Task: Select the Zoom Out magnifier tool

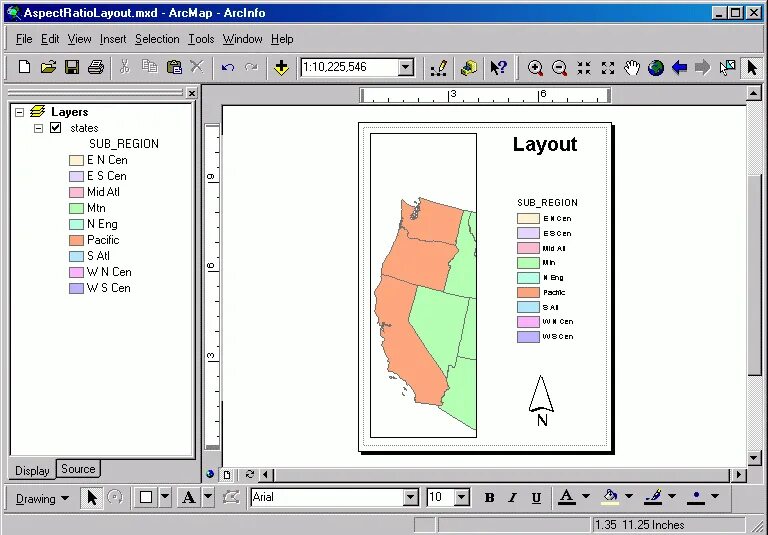Action: tap(559, 68)
